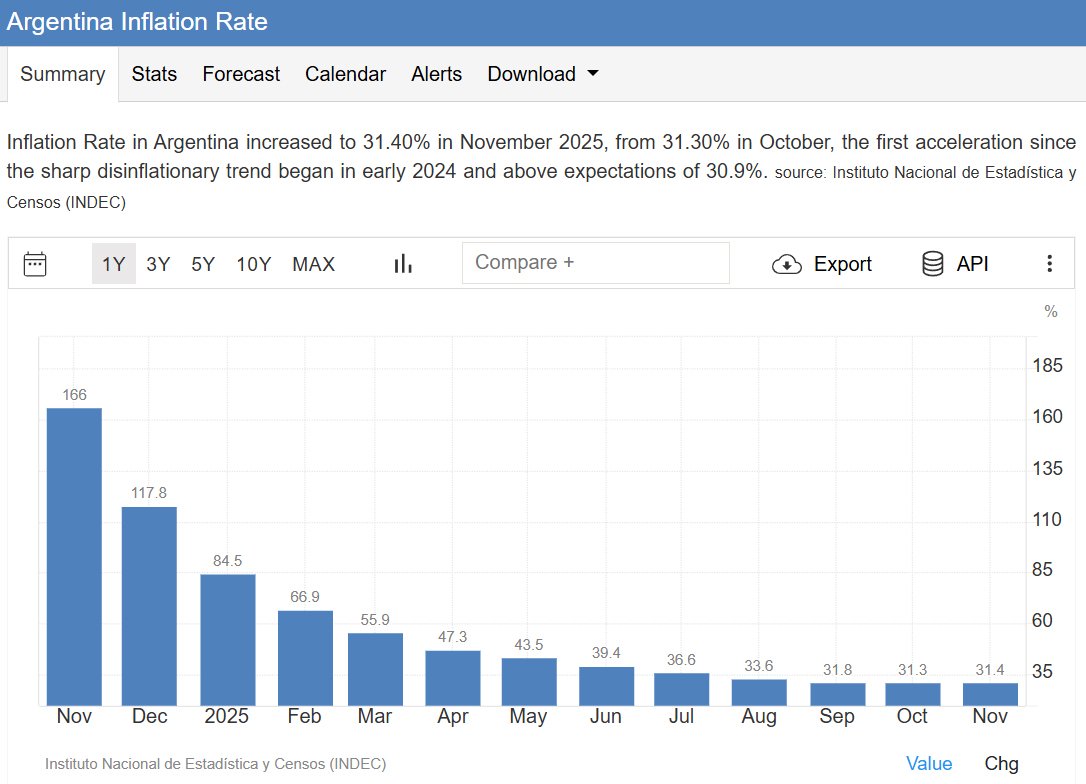The image size is (1086, 784).
Task: Open the Stats page
Action: click(154, 73)
